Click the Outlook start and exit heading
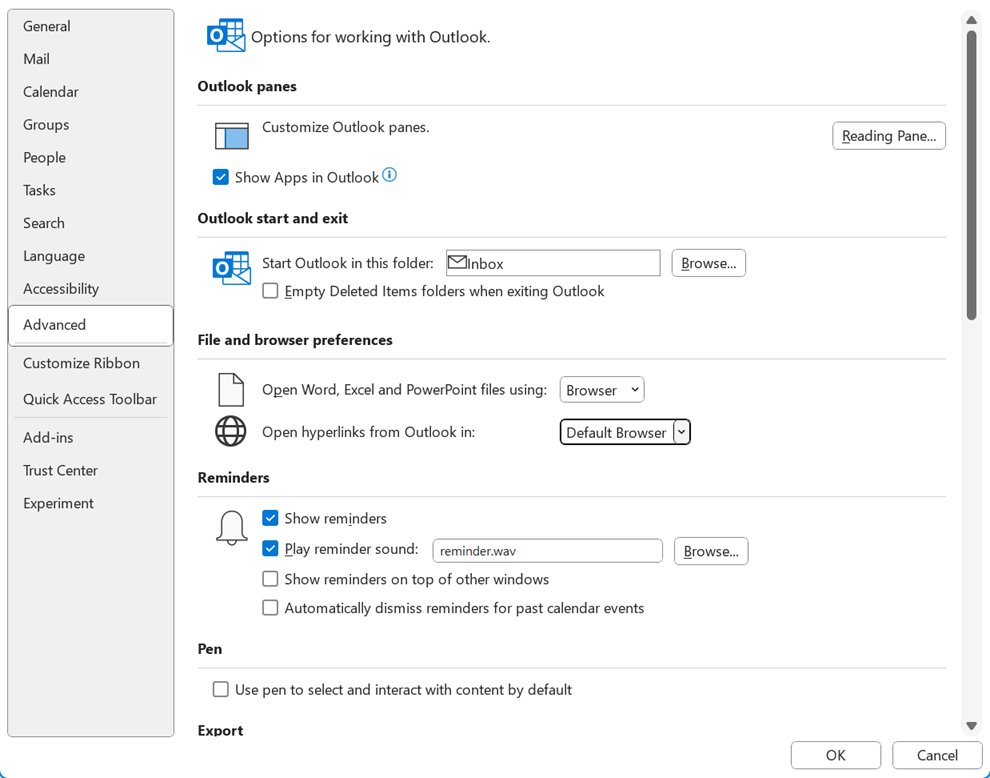This screenshot has width=990, height=778. [x=273, y=218]
